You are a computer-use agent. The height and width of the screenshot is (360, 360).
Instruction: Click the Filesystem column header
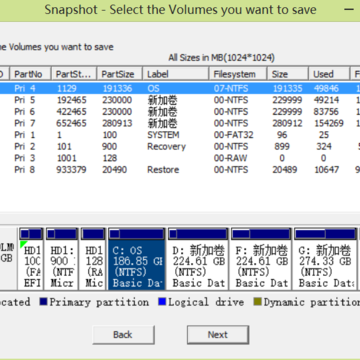tap(238, 74)
